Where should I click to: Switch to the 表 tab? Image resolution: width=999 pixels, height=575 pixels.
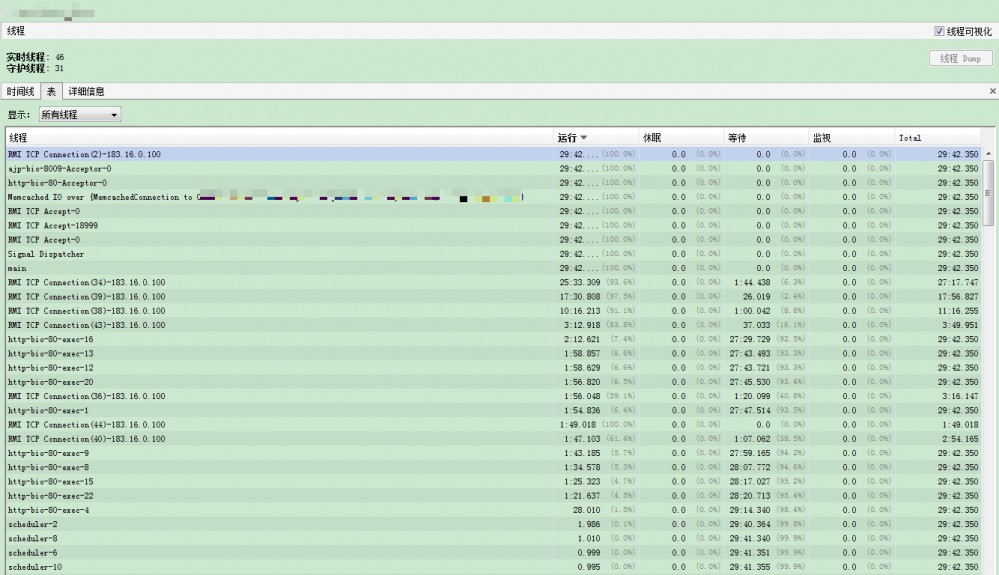51,92
